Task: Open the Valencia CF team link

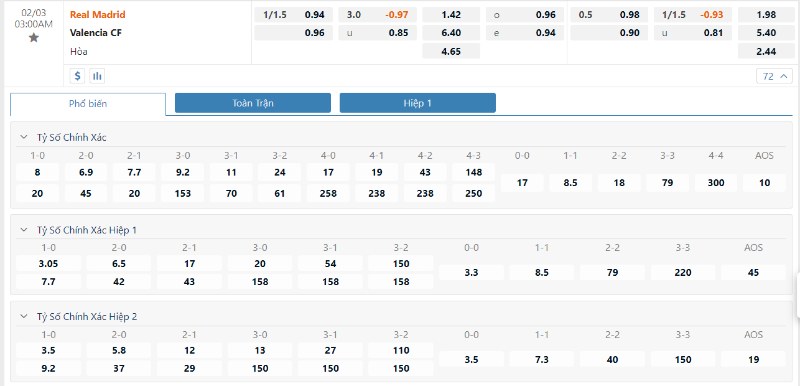Action: tap(96, 33)
